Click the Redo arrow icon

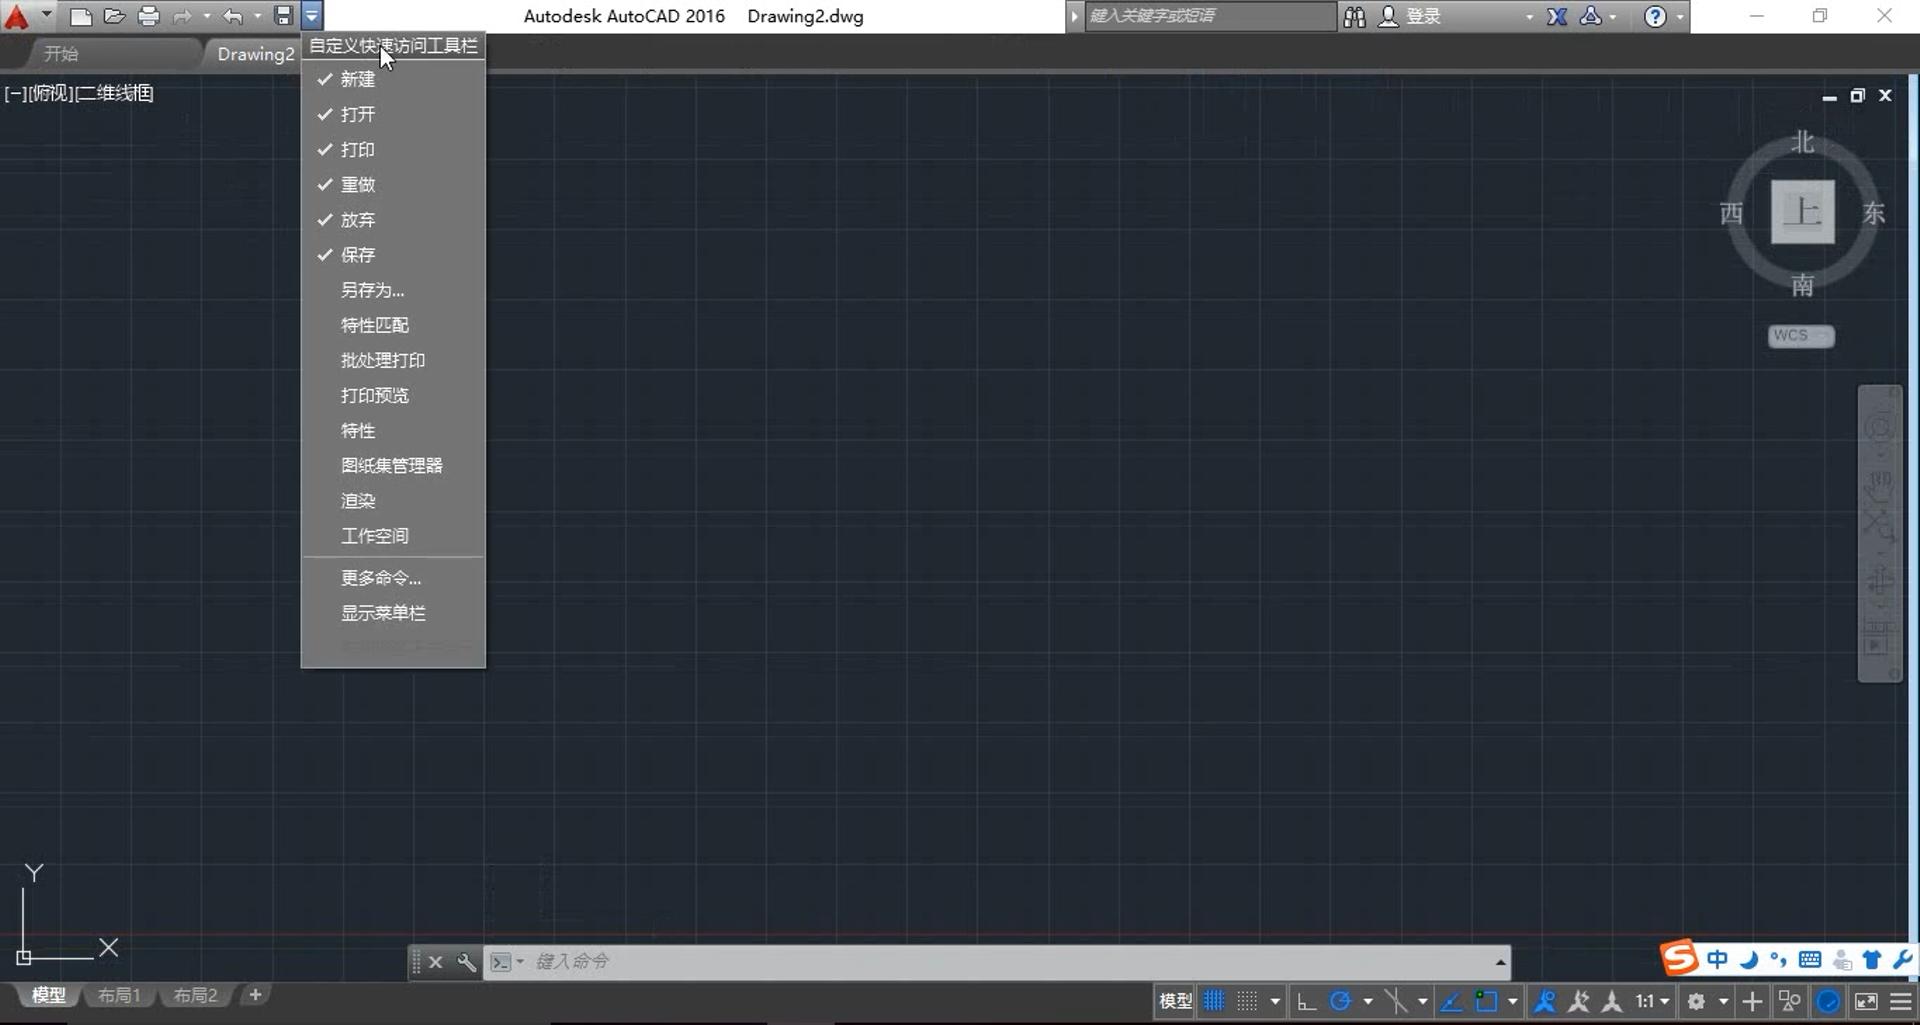tap(182, 16)
